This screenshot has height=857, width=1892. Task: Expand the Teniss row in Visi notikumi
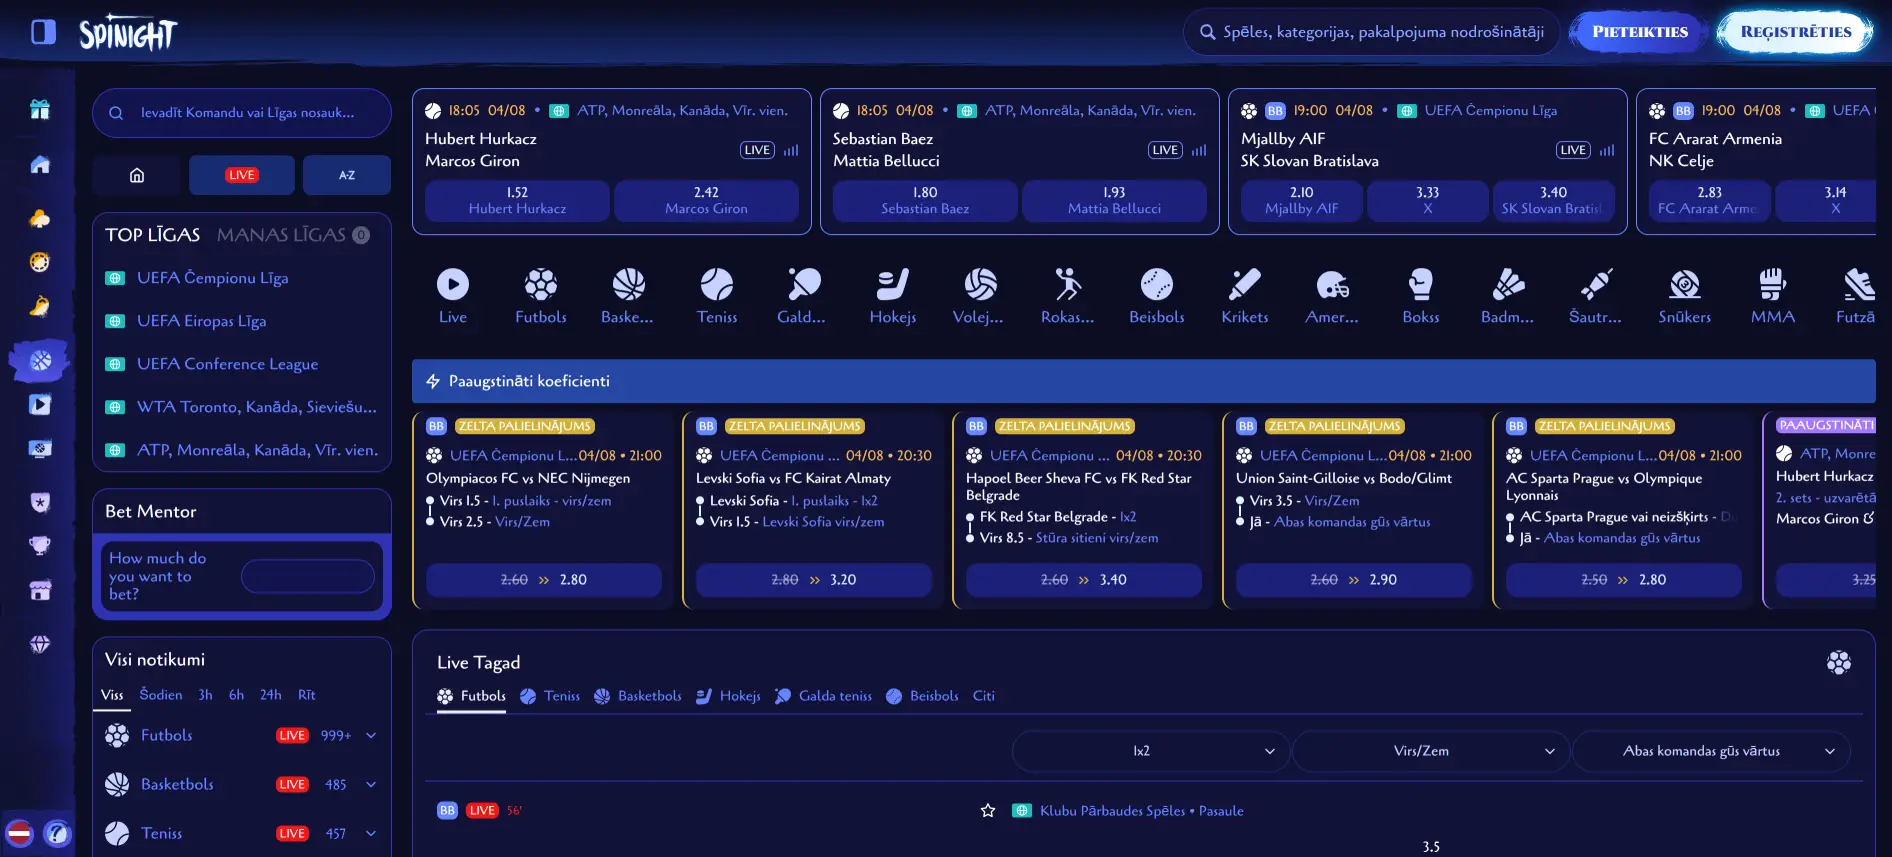[371, 833]
